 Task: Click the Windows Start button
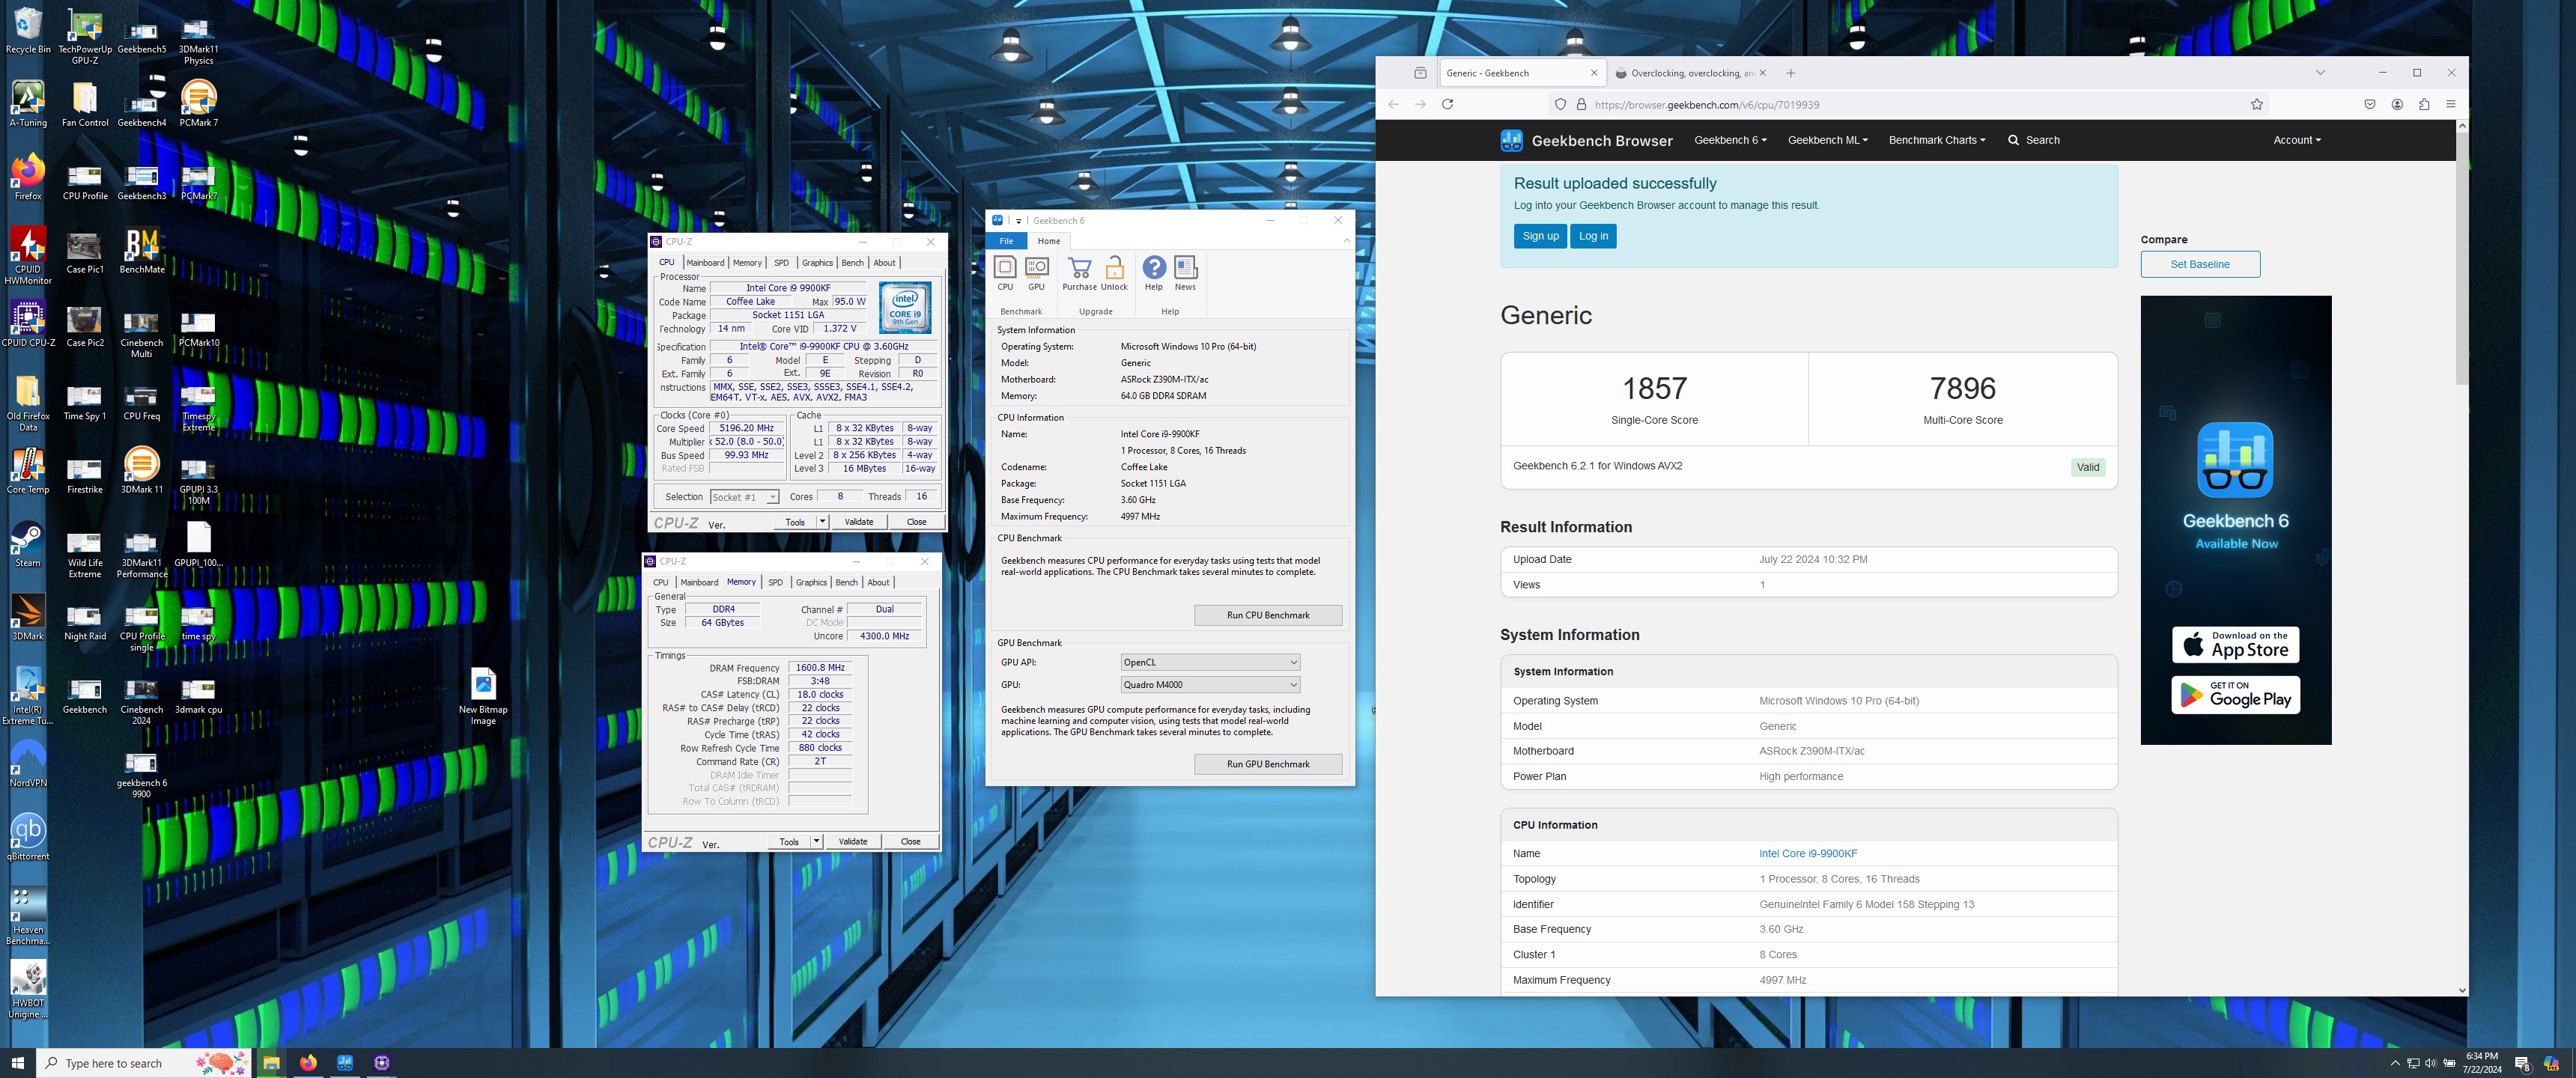pyautogui.click(x=17, y=1063)
